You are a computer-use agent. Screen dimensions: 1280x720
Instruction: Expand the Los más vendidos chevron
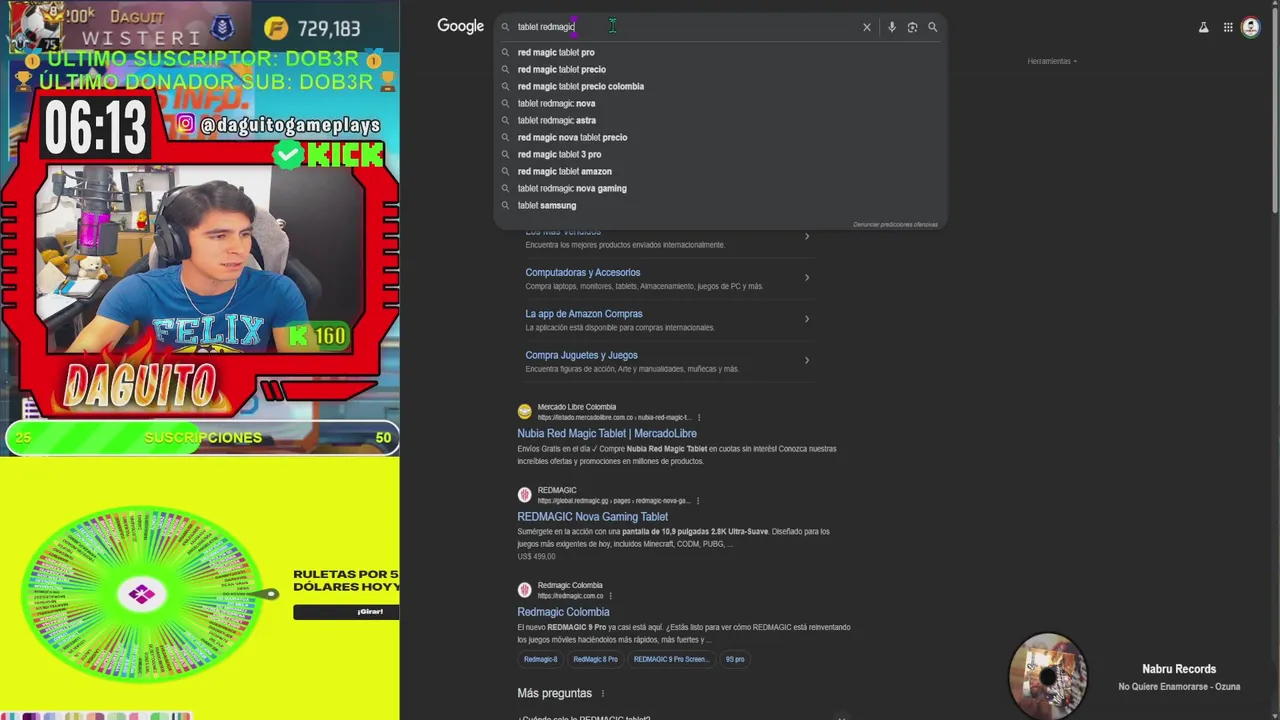click(807, 236)
